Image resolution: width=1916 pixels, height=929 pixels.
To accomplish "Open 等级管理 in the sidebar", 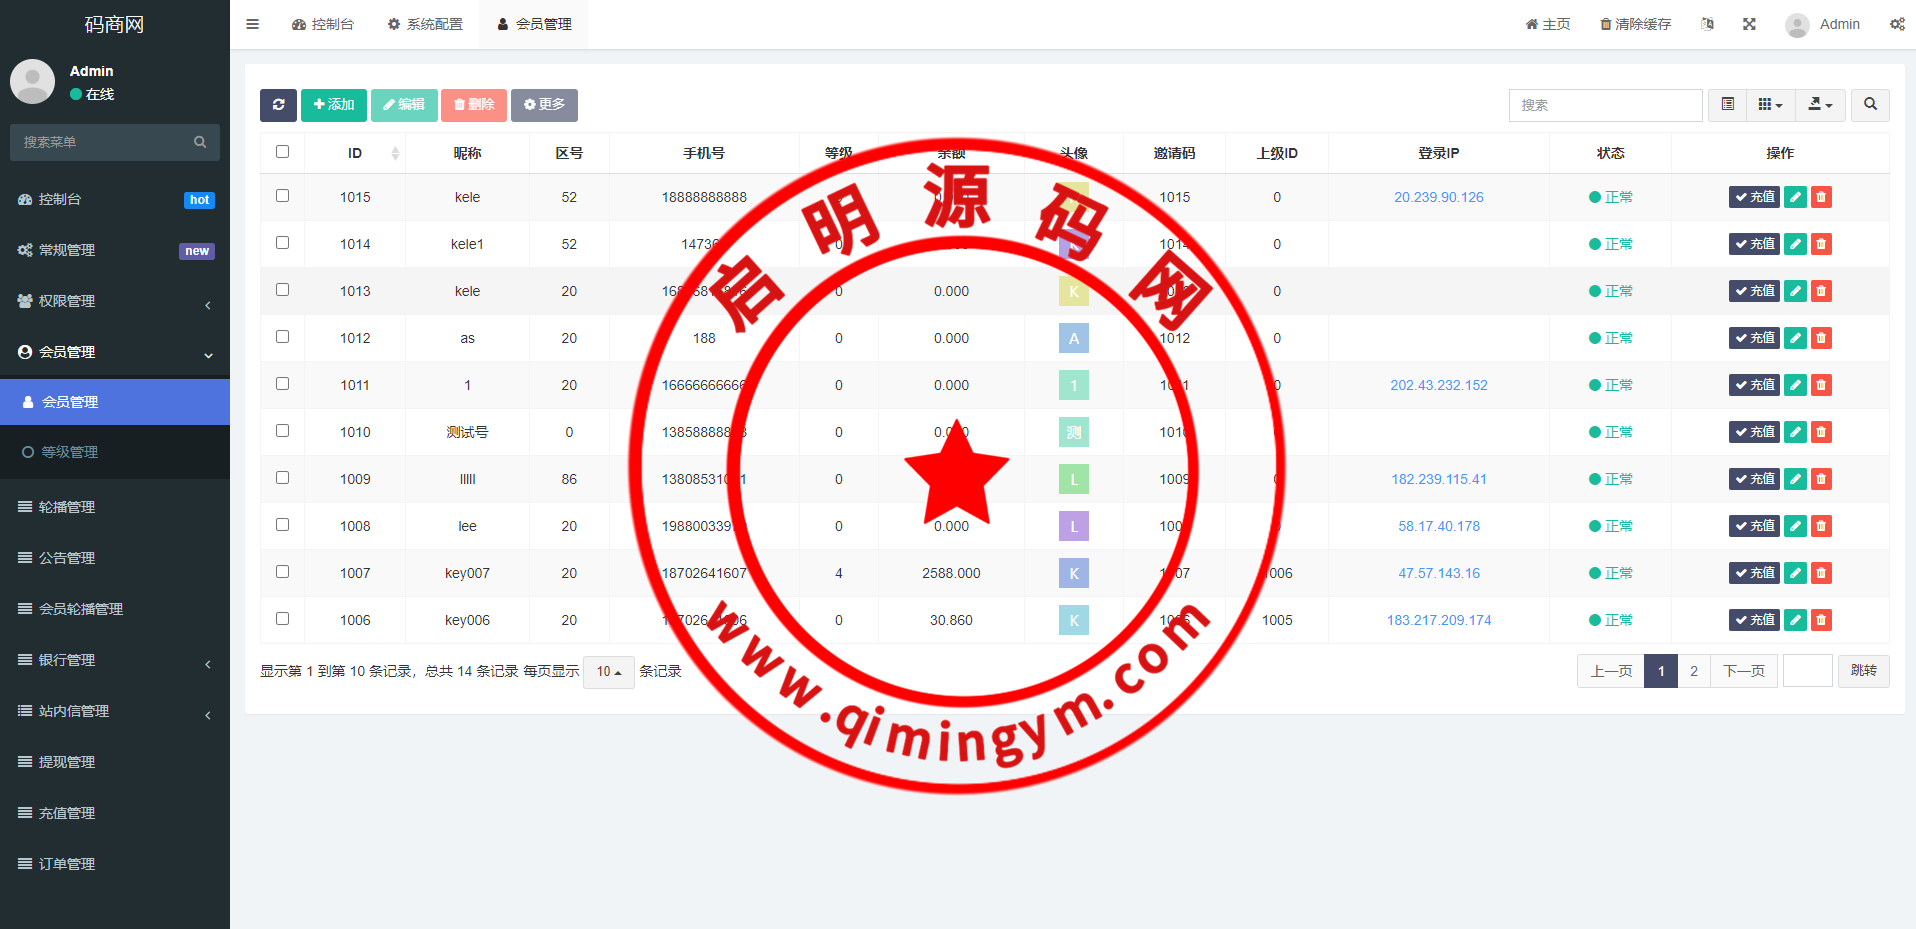I will [x=69, y=452].
